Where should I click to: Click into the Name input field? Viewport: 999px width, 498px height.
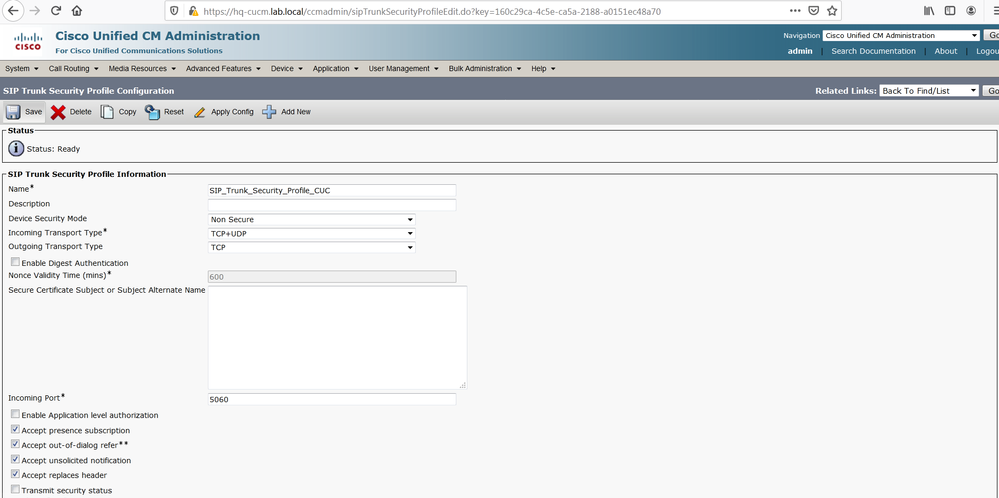(x=331, y=190)
